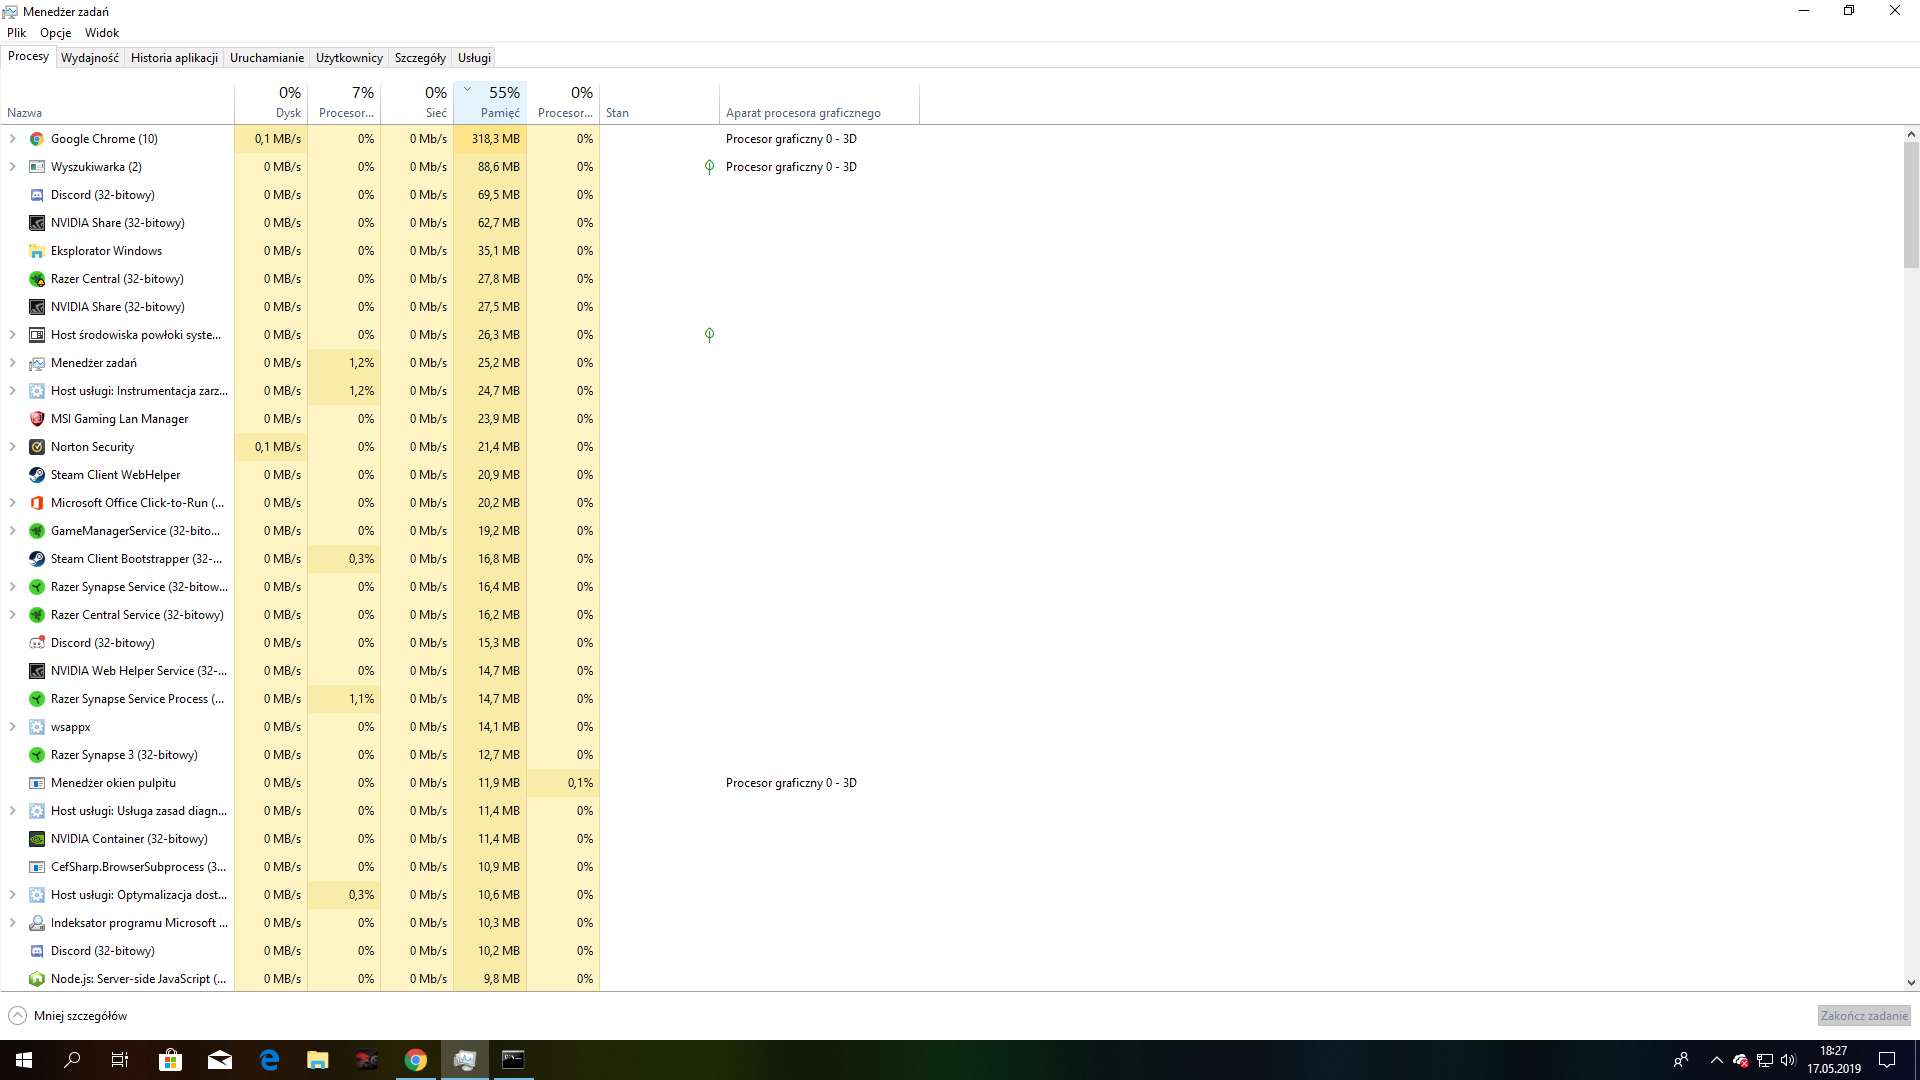The image size is (1920, 1080).
Task: Open the Plik menu
Action: pos(17,33)
